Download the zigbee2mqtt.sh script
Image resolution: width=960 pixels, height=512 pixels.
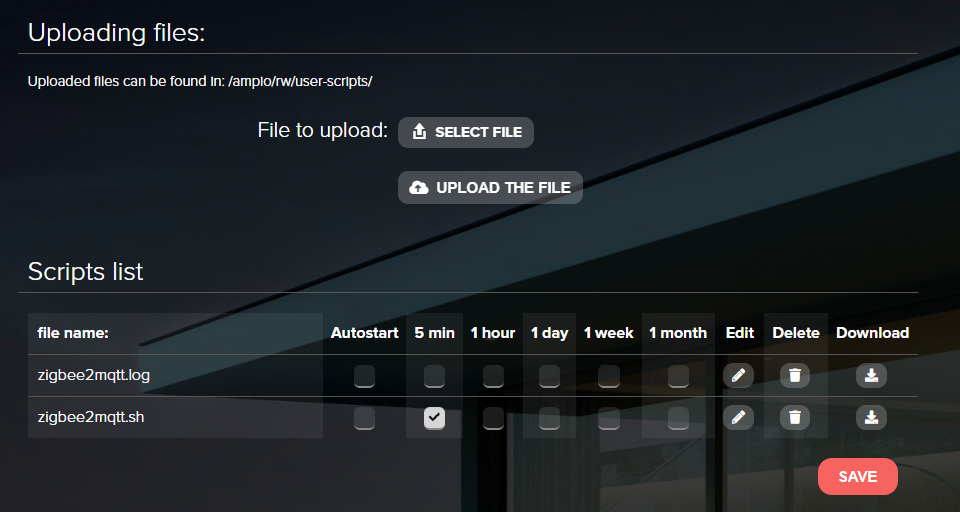(871, 417)
